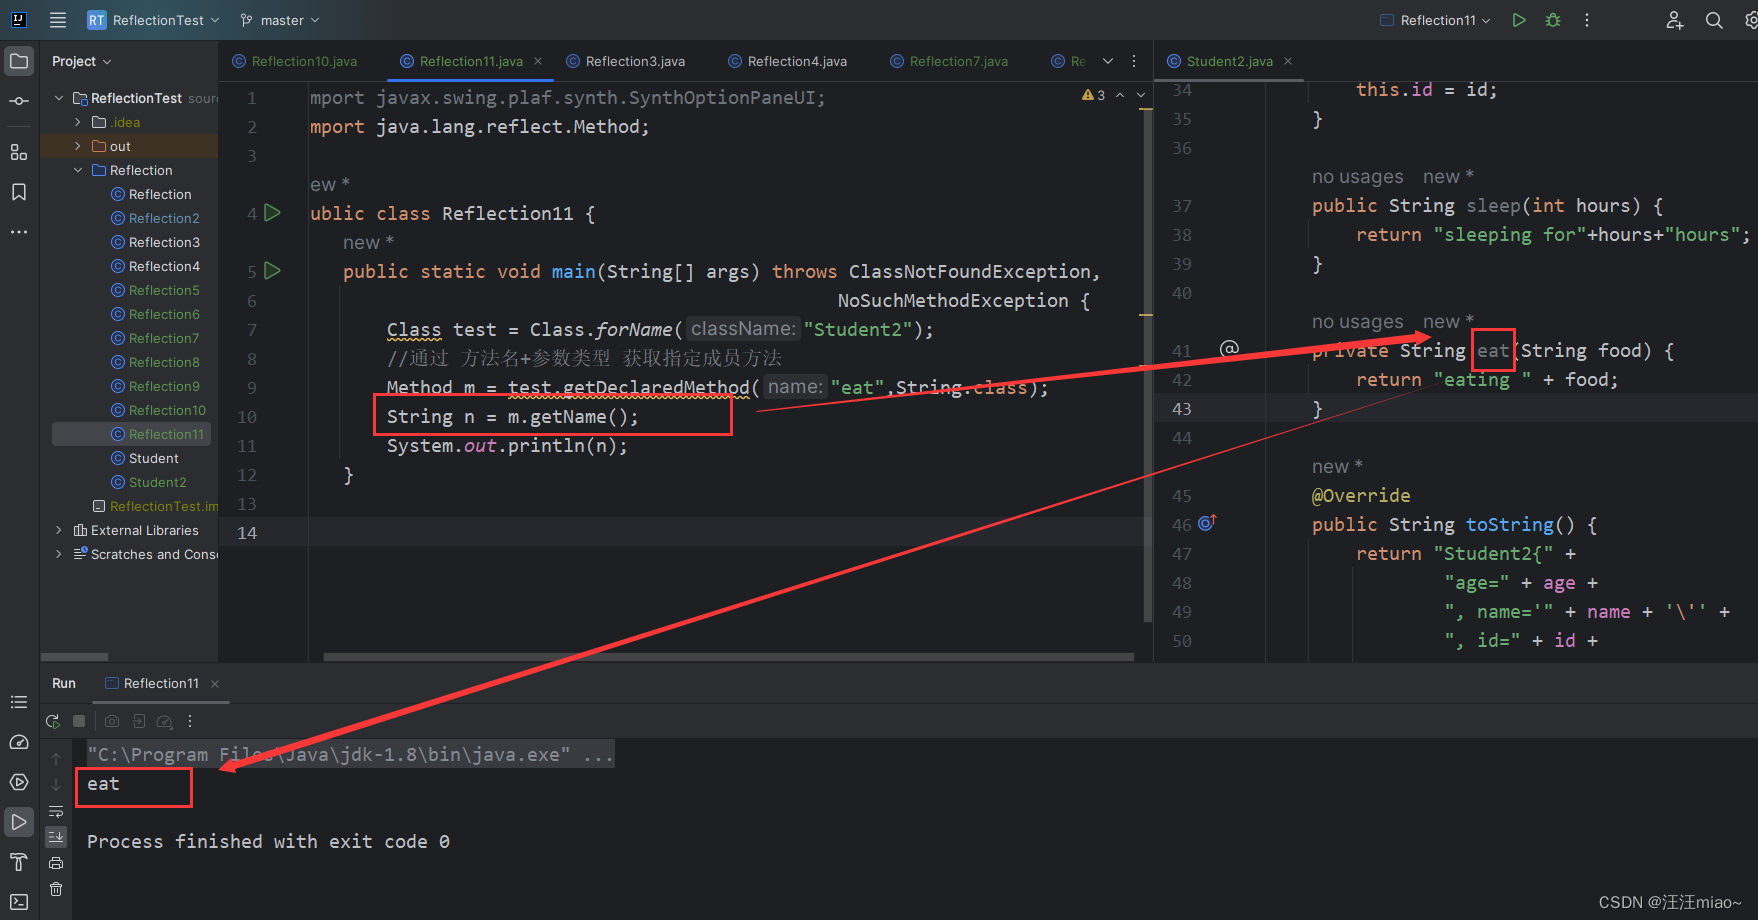This screenshot has width=1758, height=920.
Task: Collapse the Reflection folder
Action: point(78,170)
